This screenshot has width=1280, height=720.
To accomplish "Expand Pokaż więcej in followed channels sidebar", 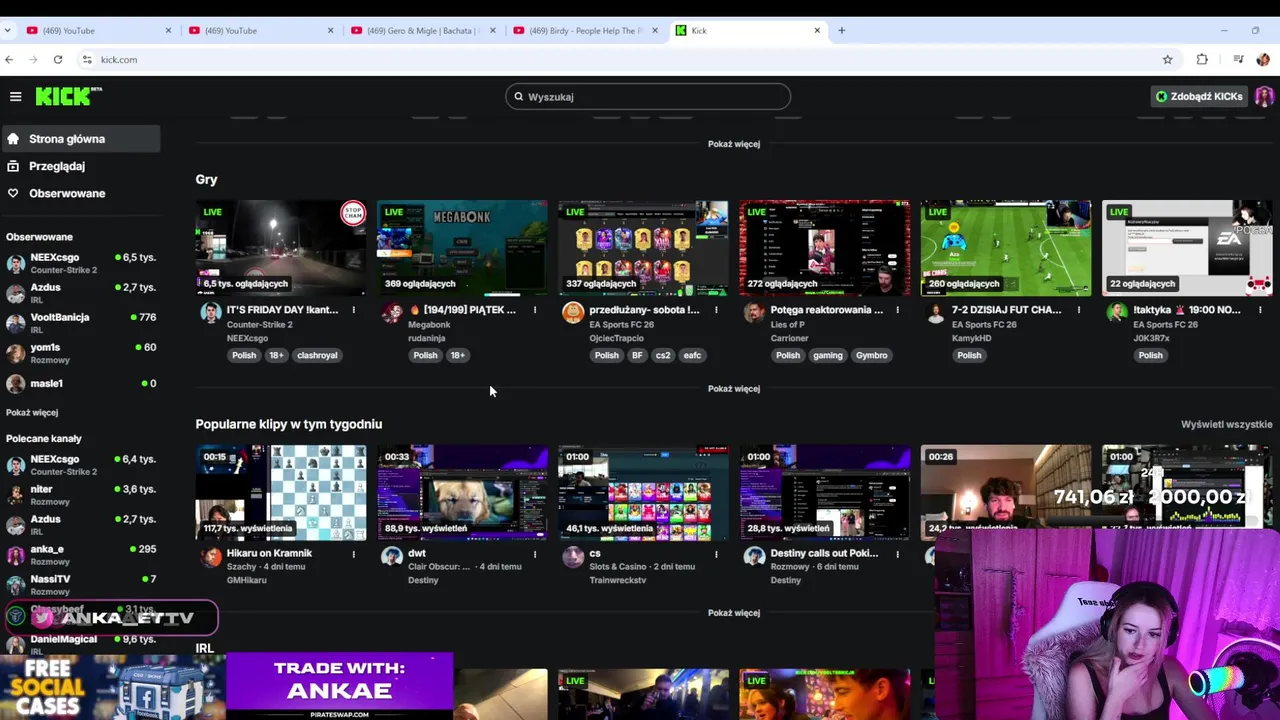I will tap(32, 412).
